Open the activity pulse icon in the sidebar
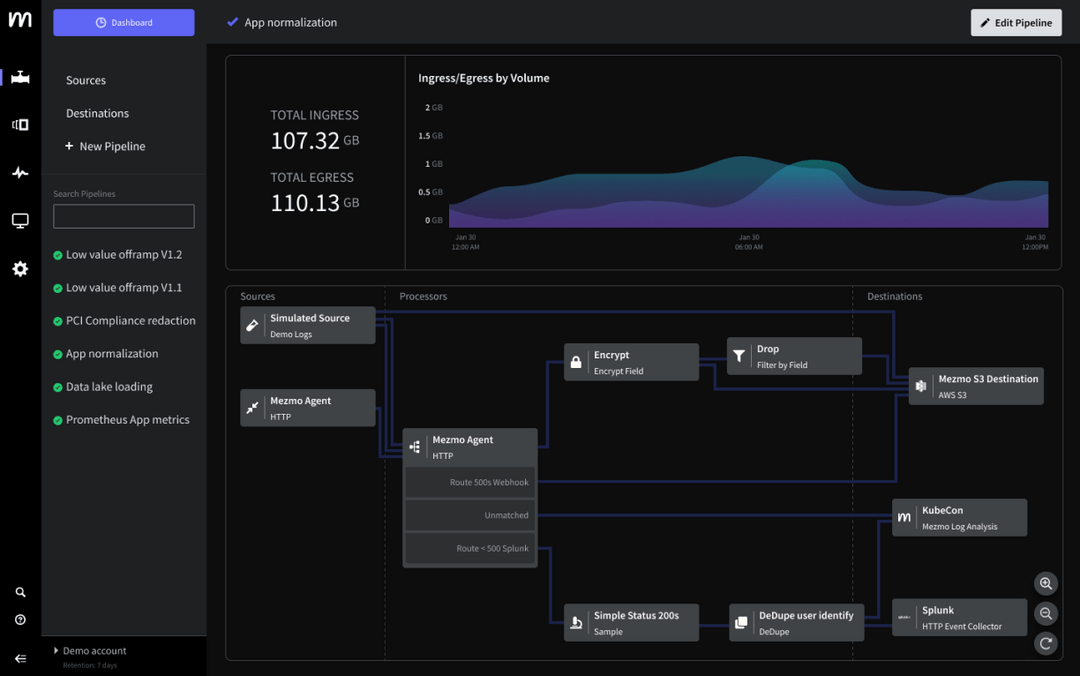 (x=20, y=172)
